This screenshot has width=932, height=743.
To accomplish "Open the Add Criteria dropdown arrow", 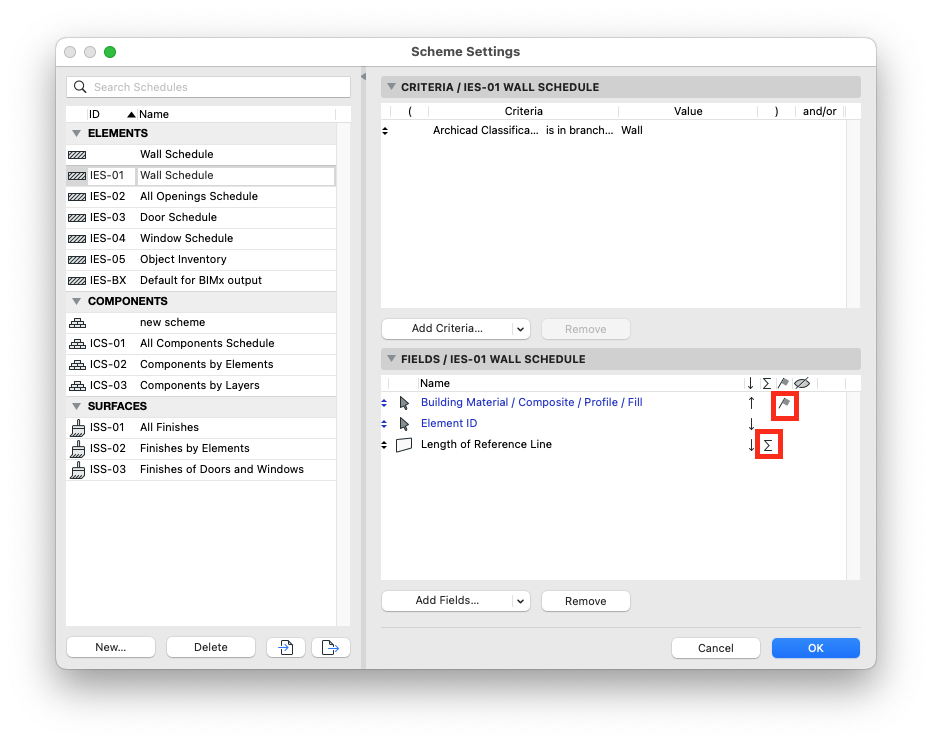I will [x=520, y=329].
